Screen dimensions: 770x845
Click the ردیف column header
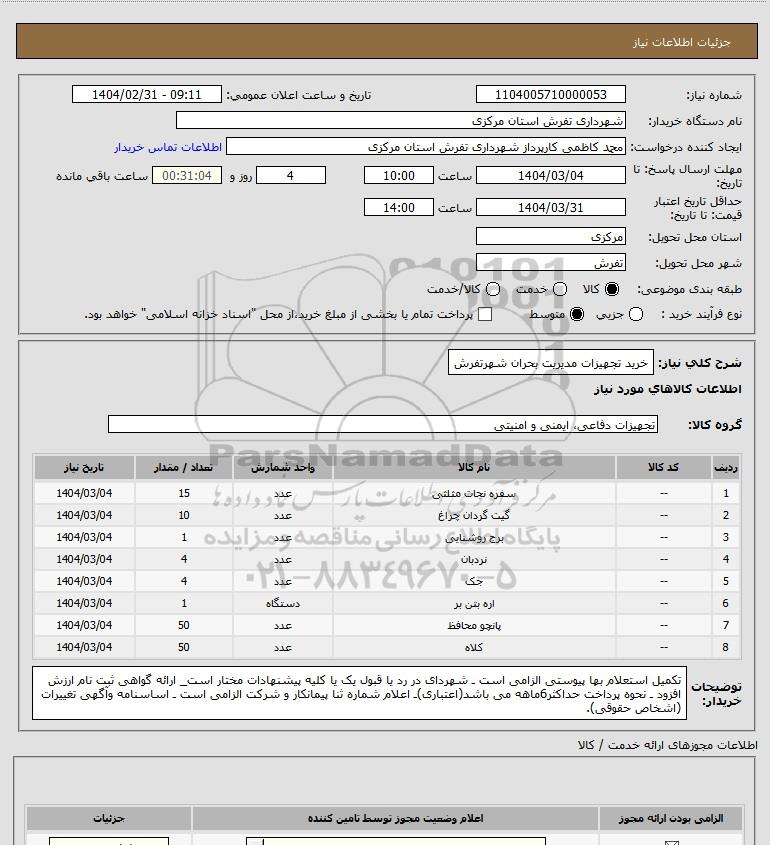(726, 467)
